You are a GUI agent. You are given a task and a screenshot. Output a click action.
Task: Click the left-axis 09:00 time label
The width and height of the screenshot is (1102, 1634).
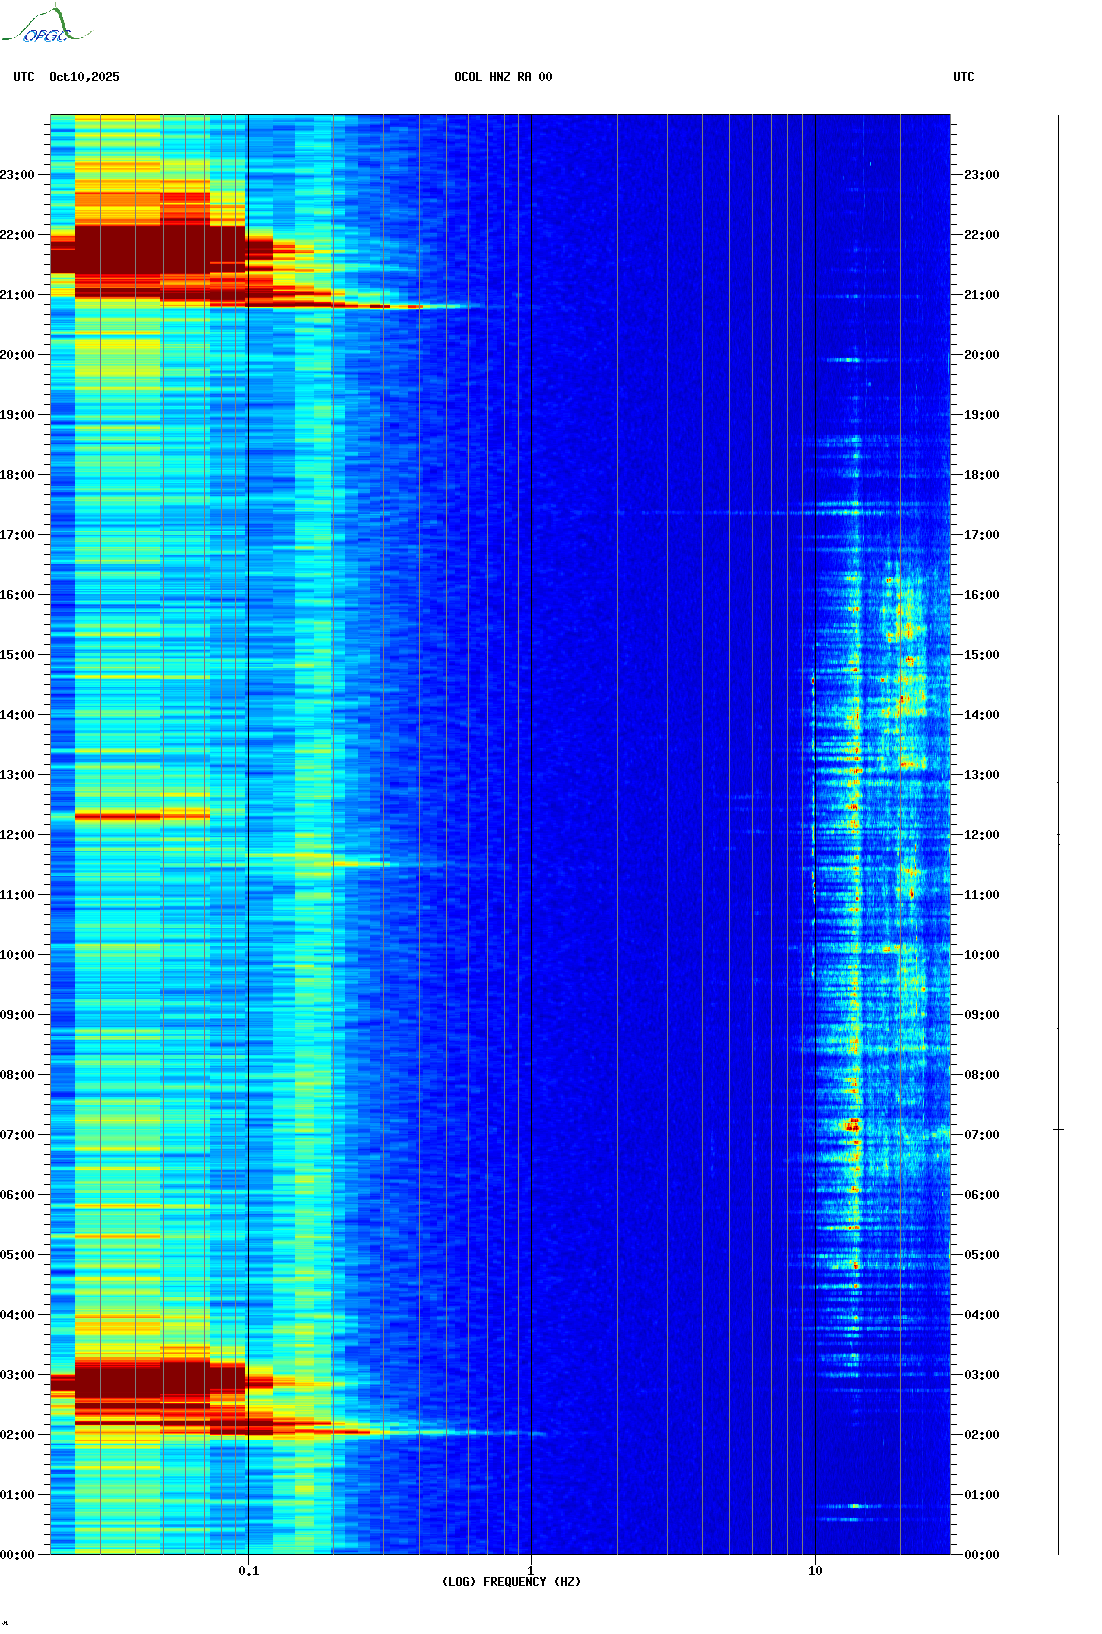(x=17, y=1015)
